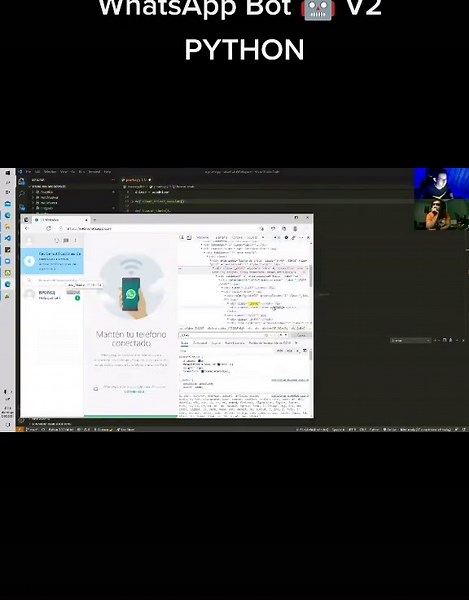The width and height of the screenshot is (469, 600).
Task: Click the DevTools Elements panel scrollbar
Action: click(x=311, y=276)
